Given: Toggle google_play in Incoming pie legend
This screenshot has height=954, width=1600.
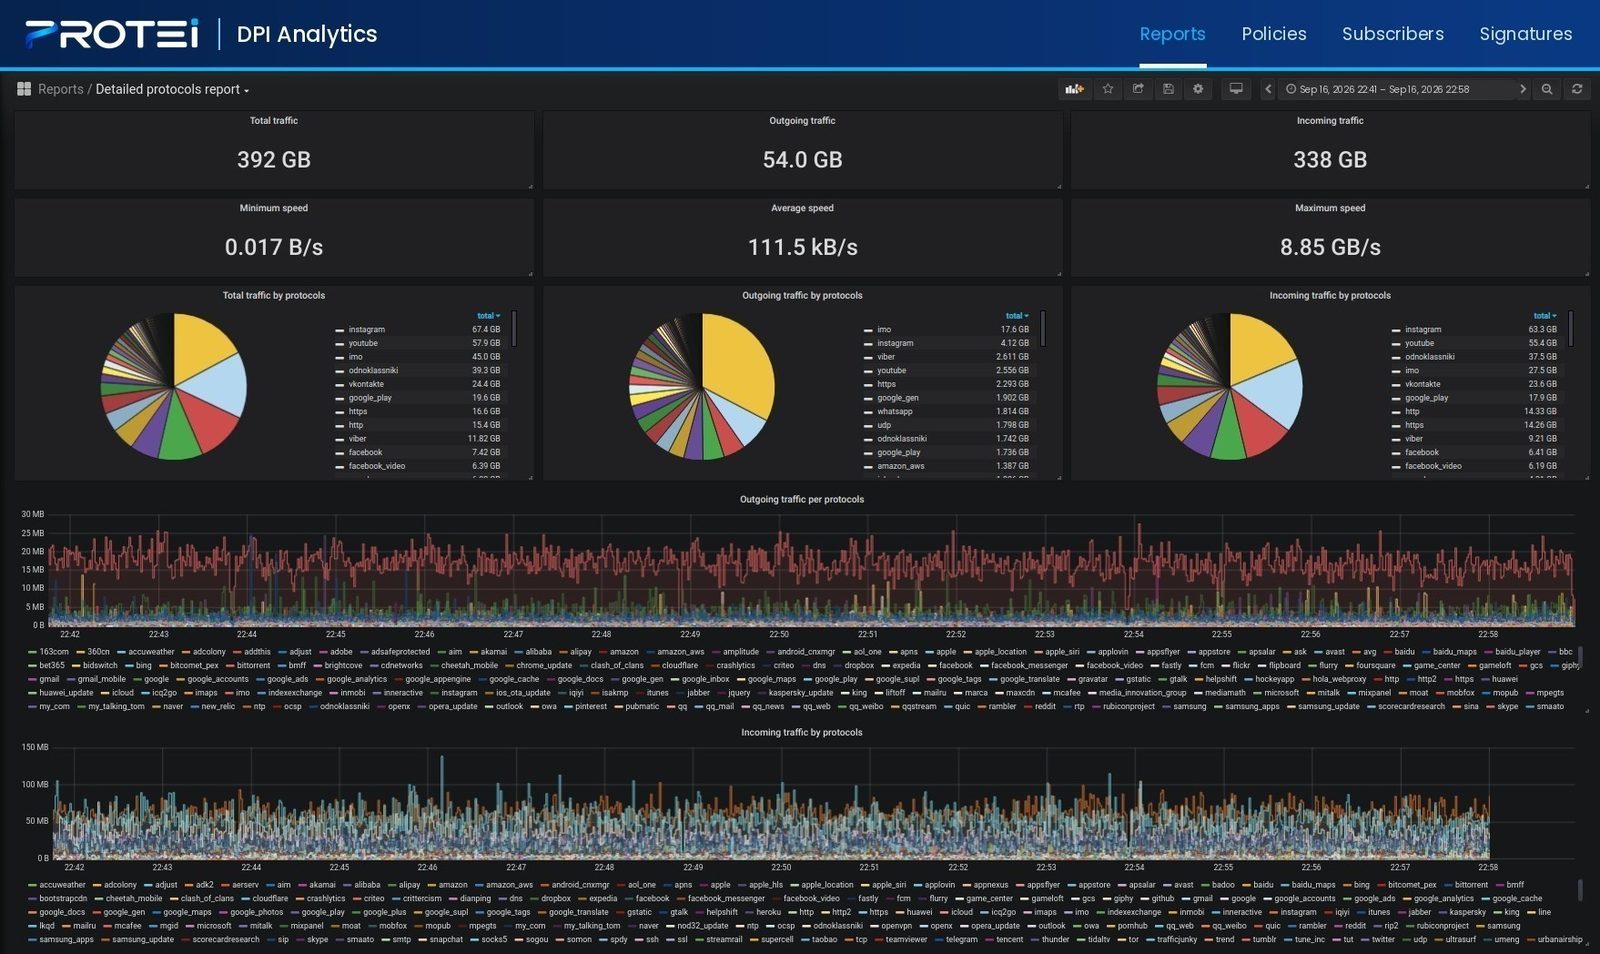Looking at the screenshot, I should coord(1427,398).
